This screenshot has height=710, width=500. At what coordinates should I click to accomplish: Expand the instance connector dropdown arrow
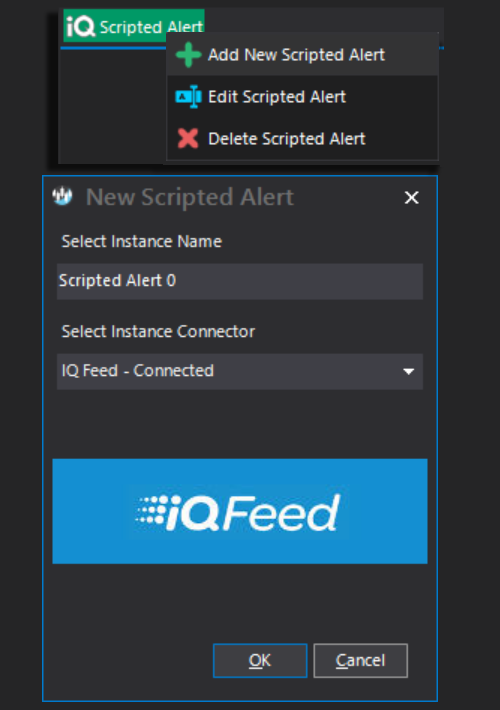409,371
